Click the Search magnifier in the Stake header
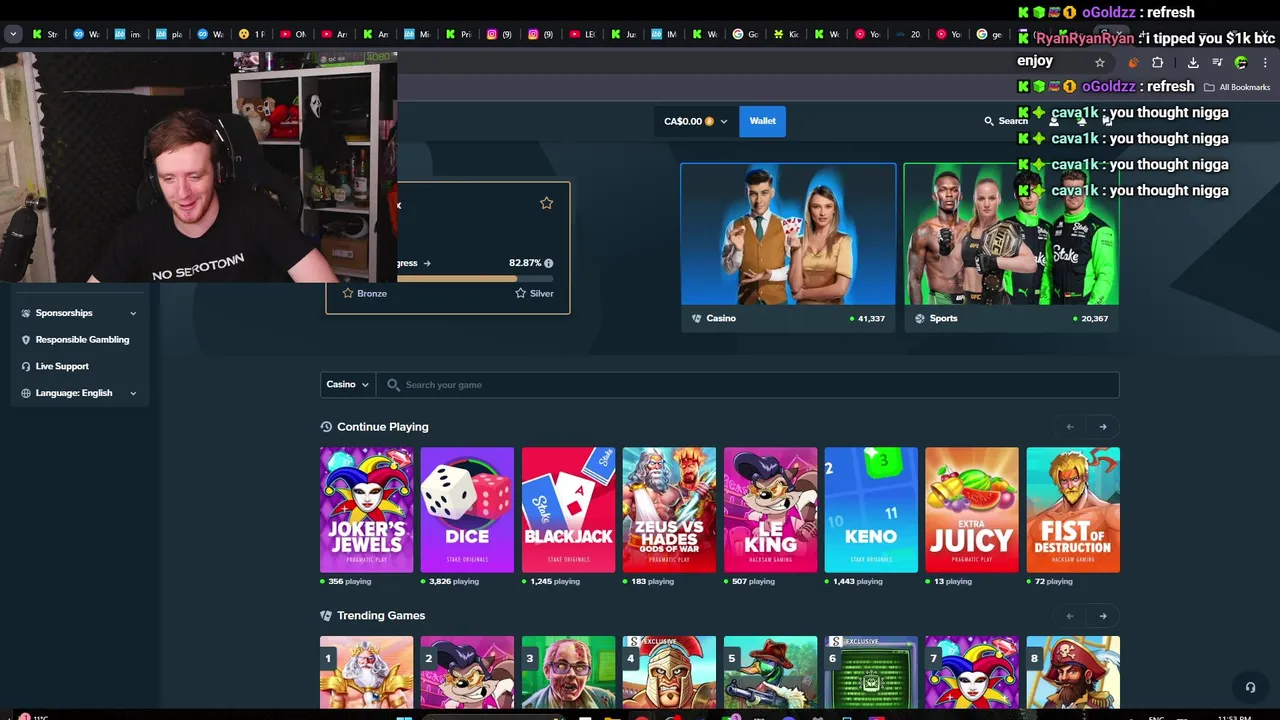Screen dimensions: 1280x720 (989, 121)
